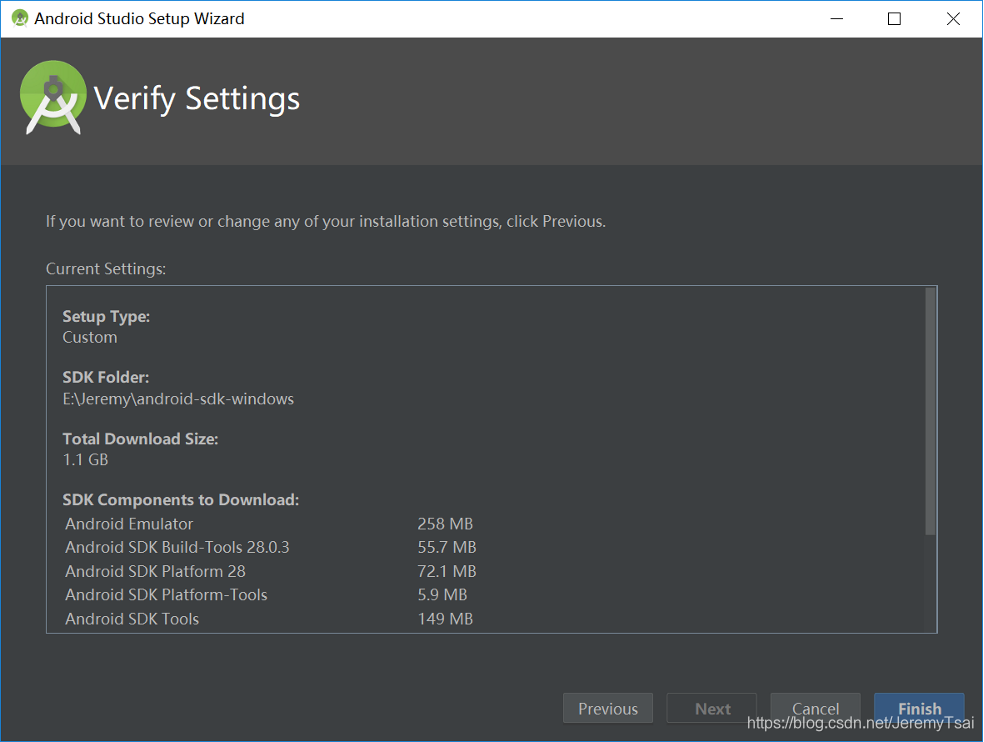Click the 'Current Settings:' label
Image resolution: width=984 pixels, height=742 pixels.
[x=105, y=269]
